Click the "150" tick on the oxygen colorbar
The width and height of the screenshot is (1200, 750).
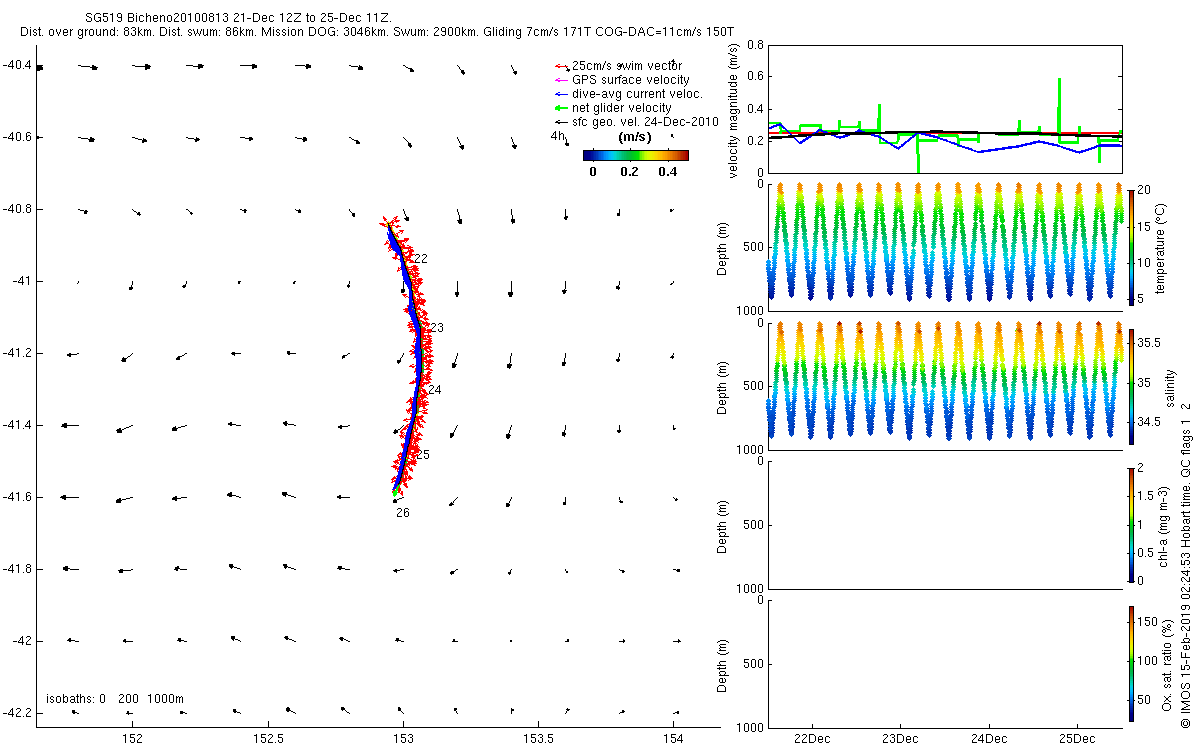[1147, 624]
